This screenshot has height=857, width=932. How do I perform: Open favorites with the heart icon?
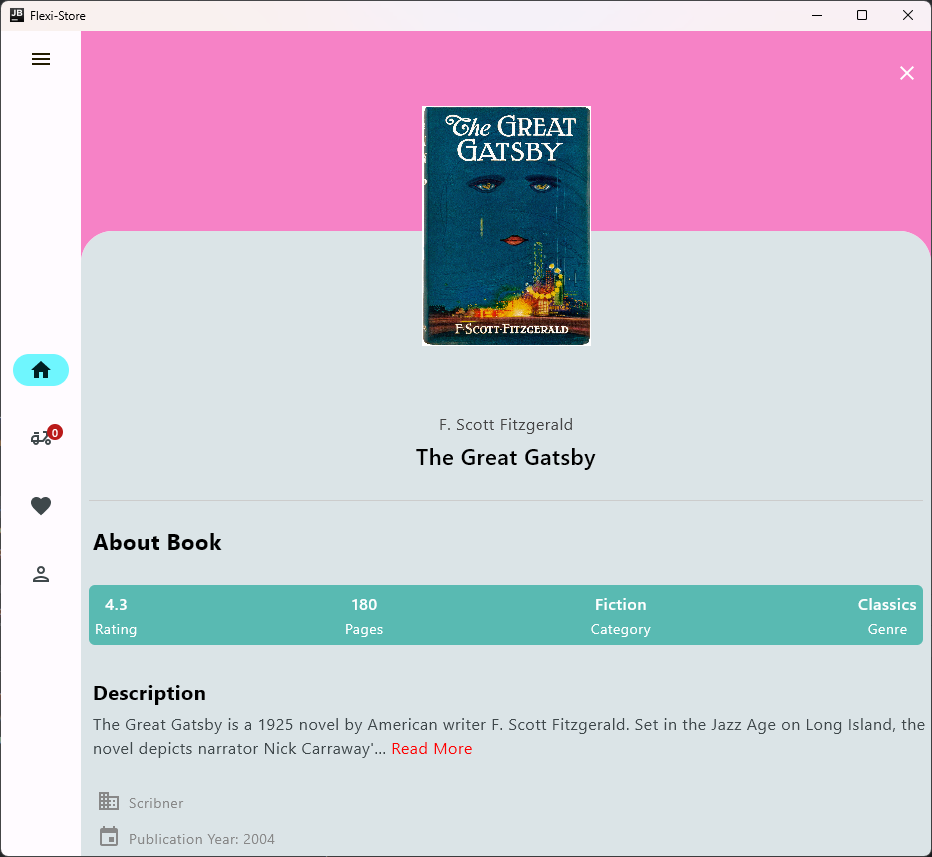click(x=41, y=506)
